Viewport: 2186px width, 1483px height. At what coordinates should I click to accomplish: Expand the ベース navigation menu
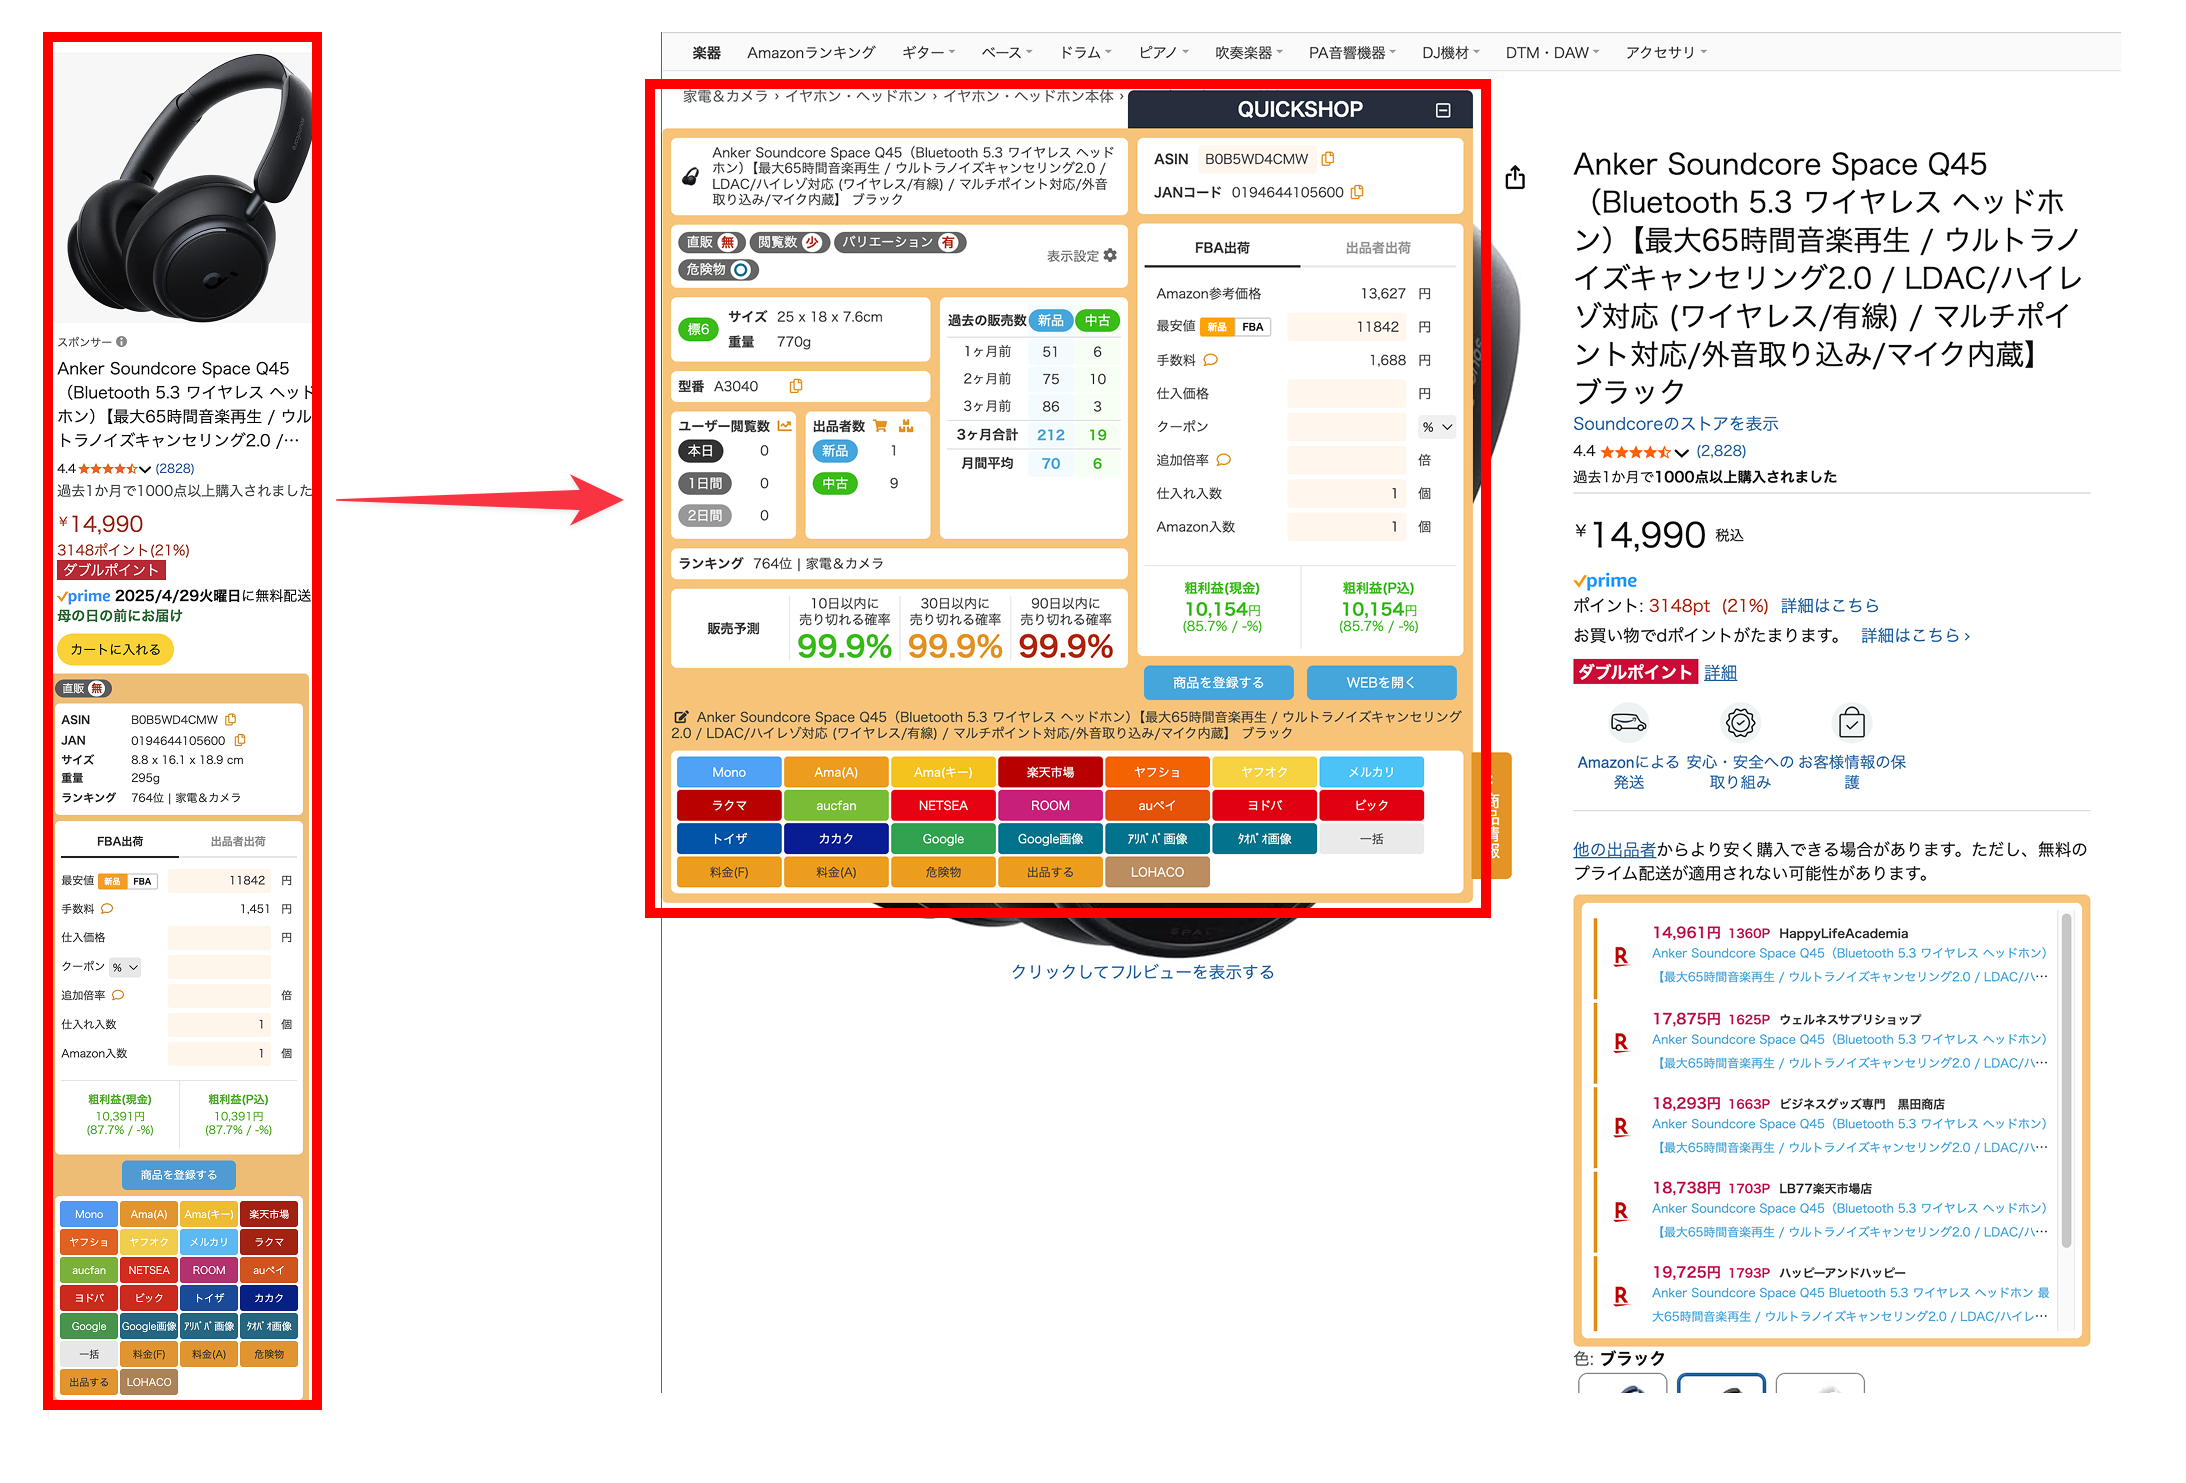tap(1006, 52)
